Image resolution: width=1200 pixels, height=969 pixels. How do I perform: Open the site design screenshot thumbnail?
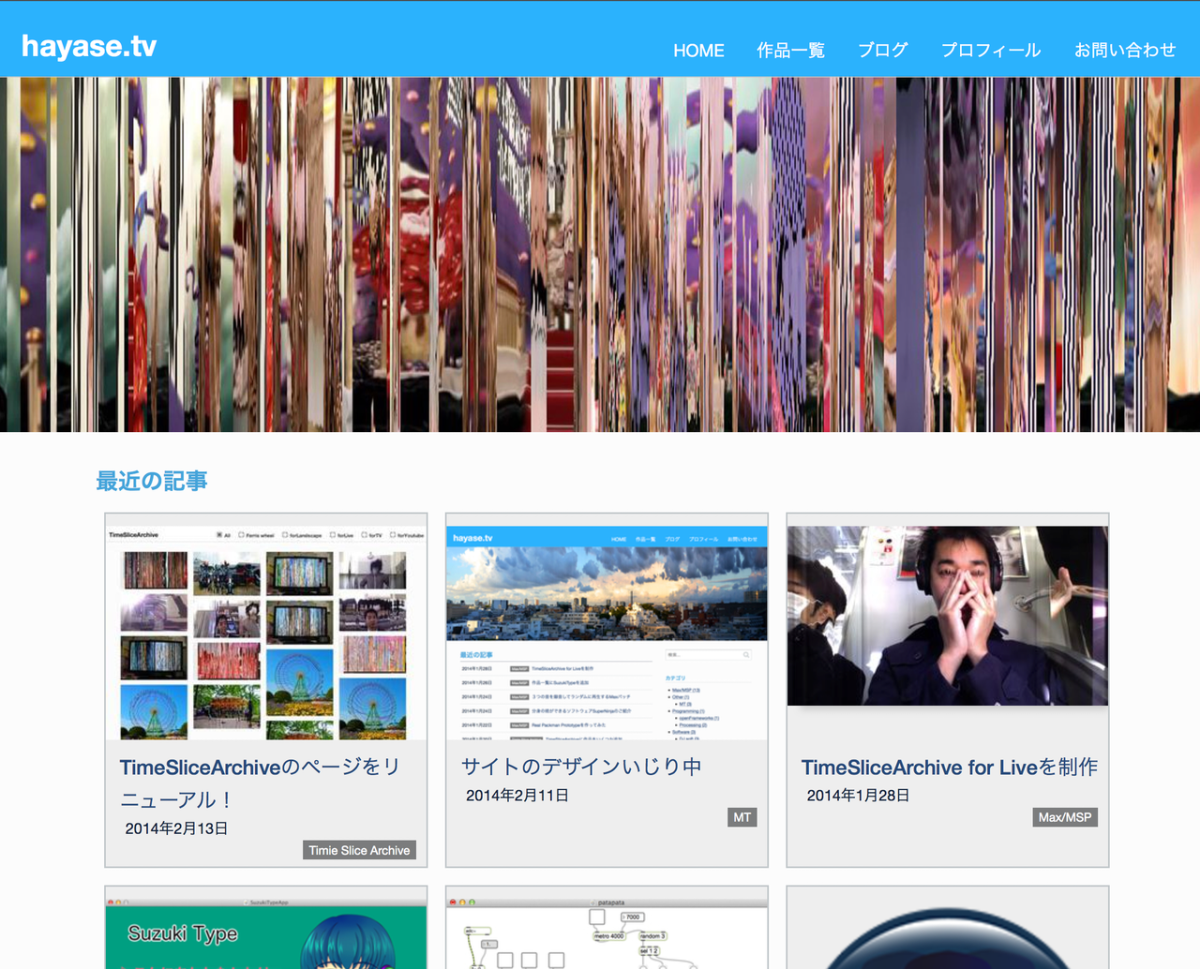pyautogui.click(x=607, y=633)
